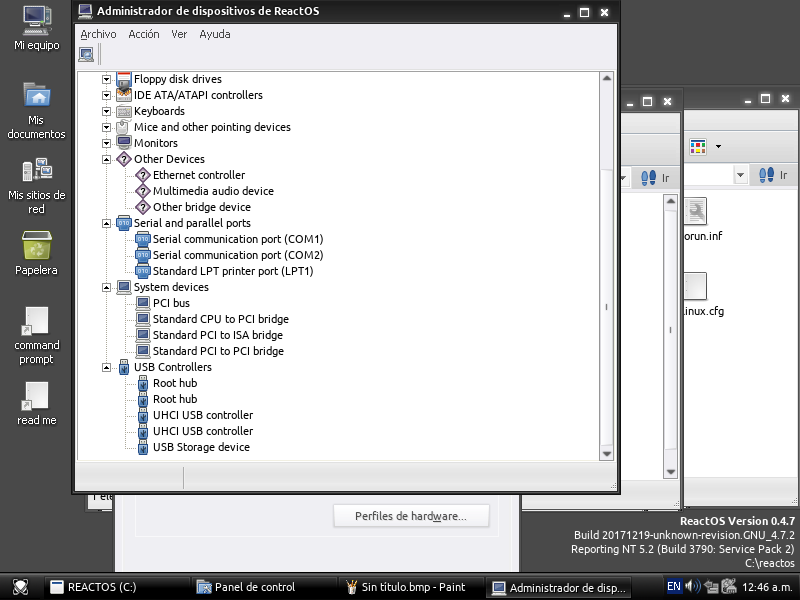
Task: Select the Mice and other pointing devices icon
Action: pyautogui.click(x=124, y=127)
